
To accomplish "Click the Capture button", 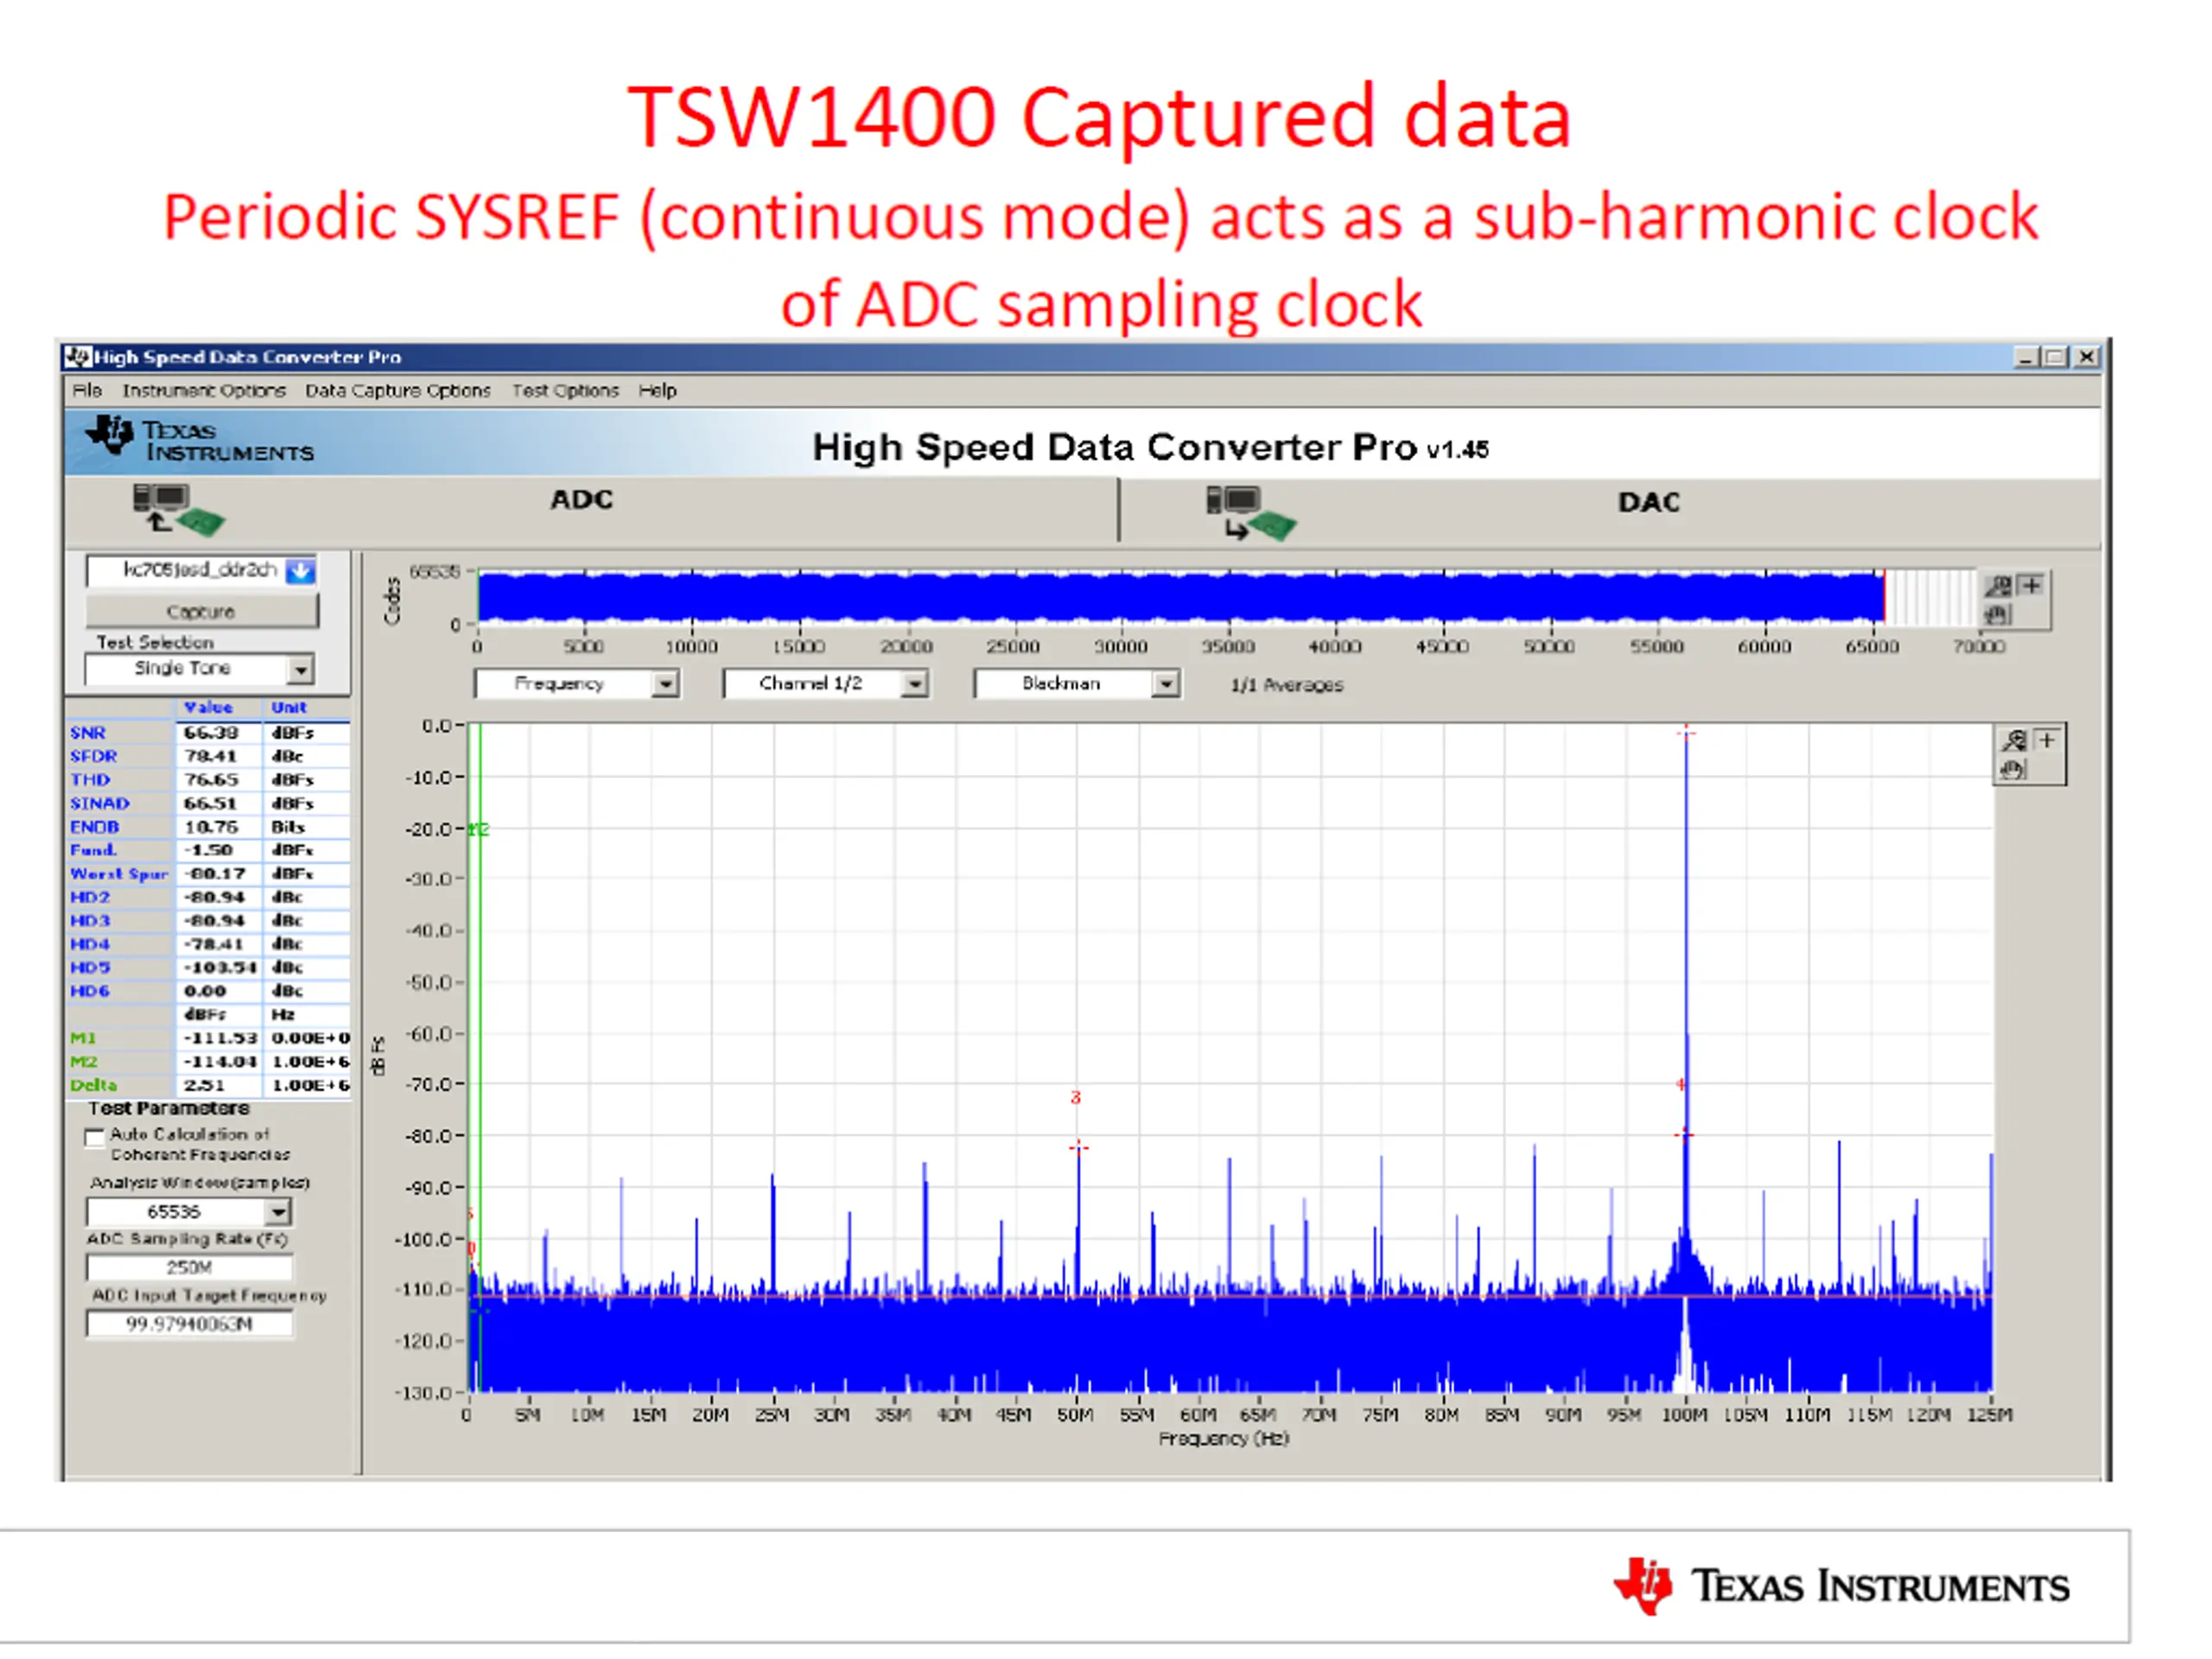I will point(201,611).
